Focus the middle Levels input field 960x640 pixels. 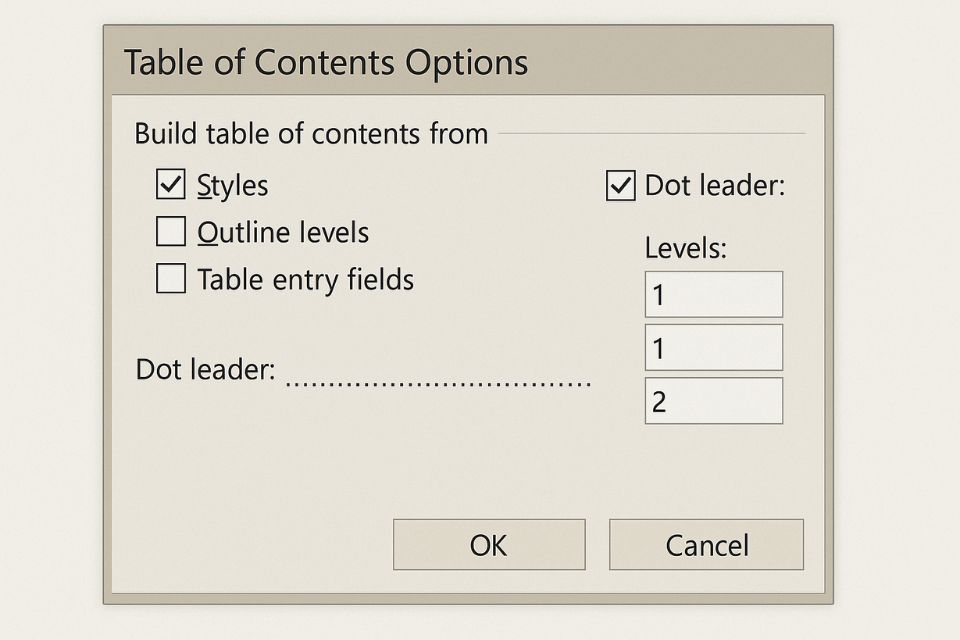(x=713, y=348)
